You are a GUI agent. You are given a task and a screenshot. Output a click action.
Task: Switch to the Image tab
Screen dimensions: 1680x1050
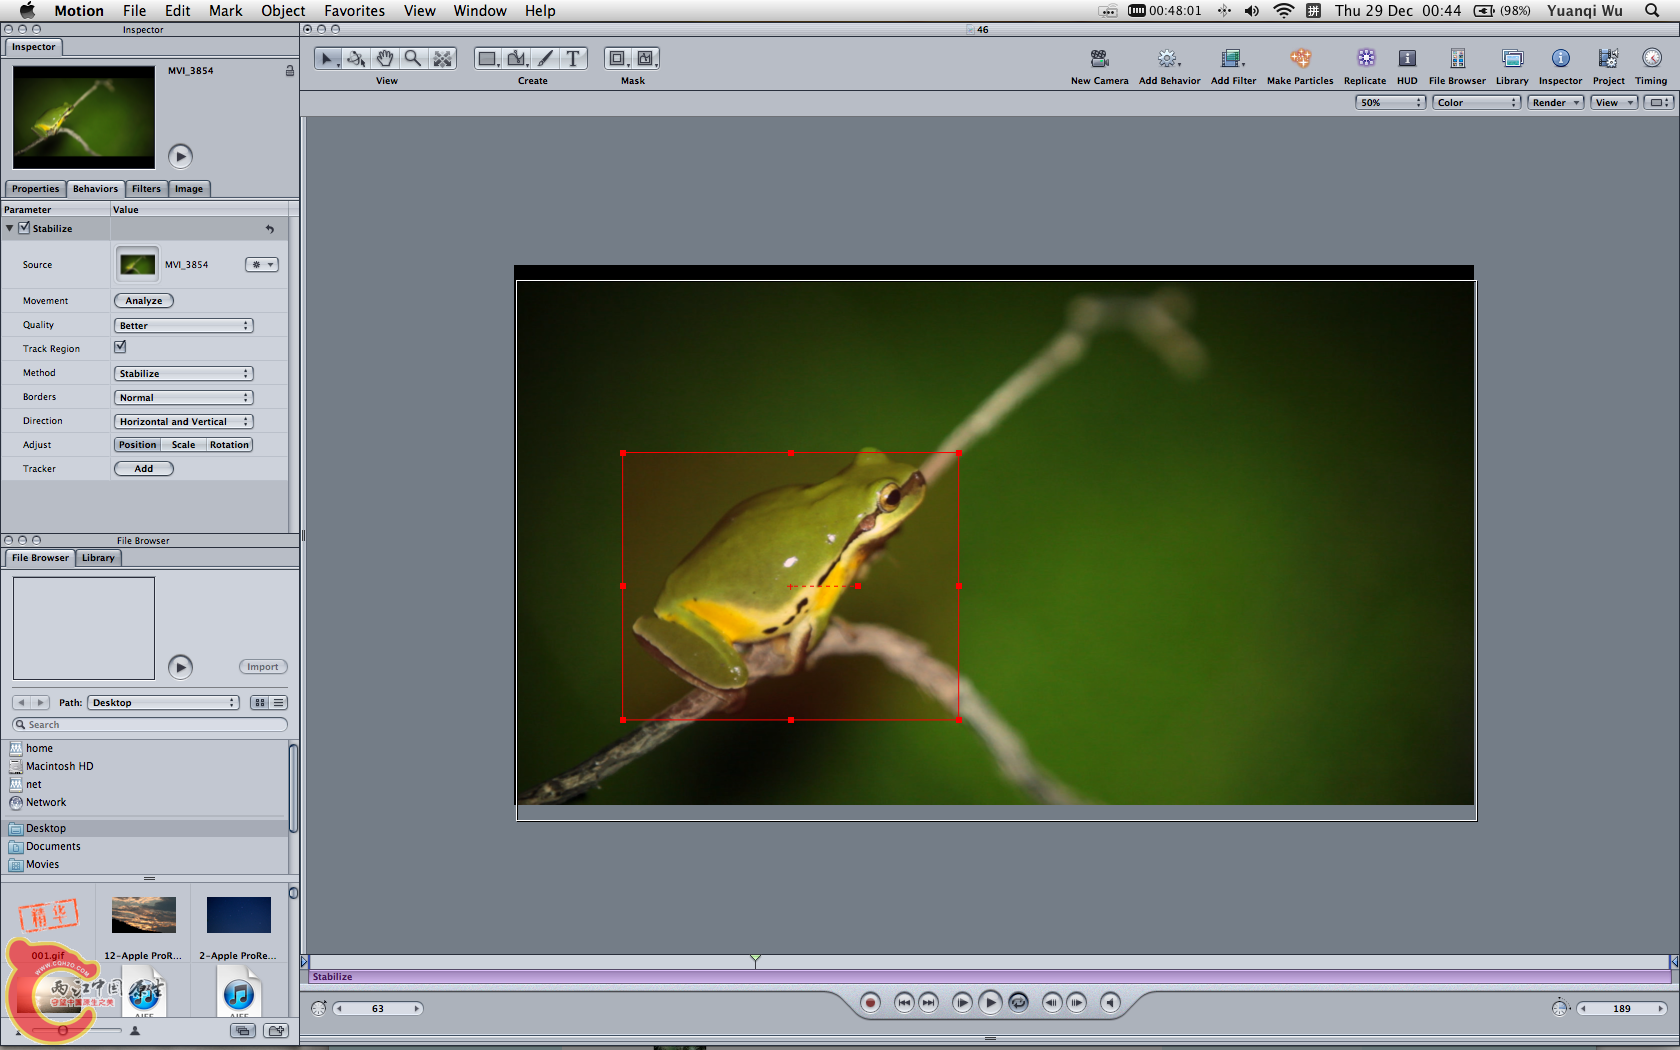(188, 189)
